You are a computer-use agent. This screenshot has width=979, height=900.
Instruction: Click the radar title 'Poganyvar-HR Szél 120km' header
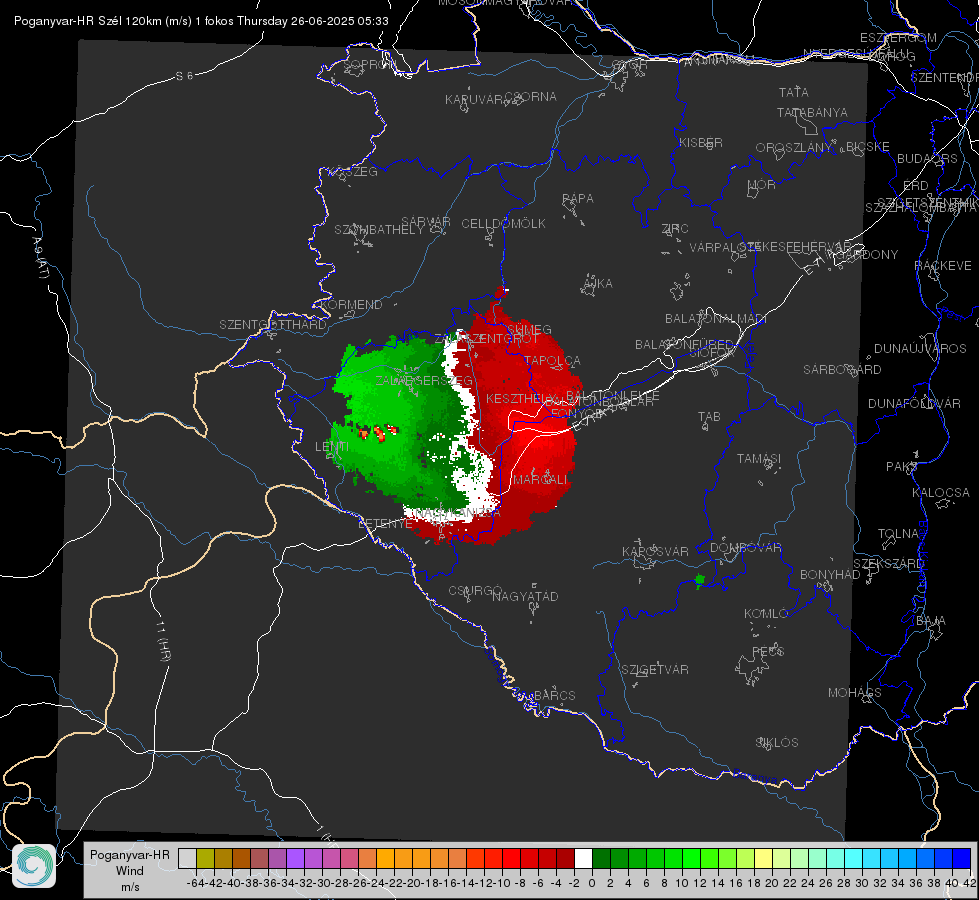coord(88,21)
